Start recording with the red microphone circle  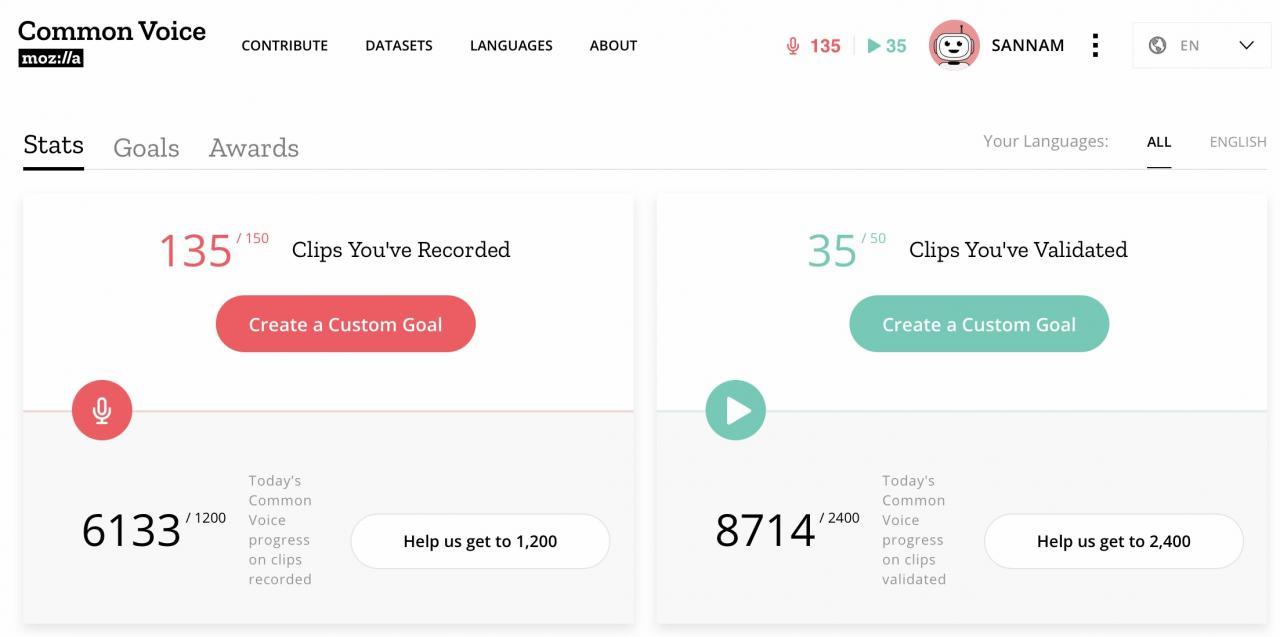pyautogui.click(x=102, y=410)
